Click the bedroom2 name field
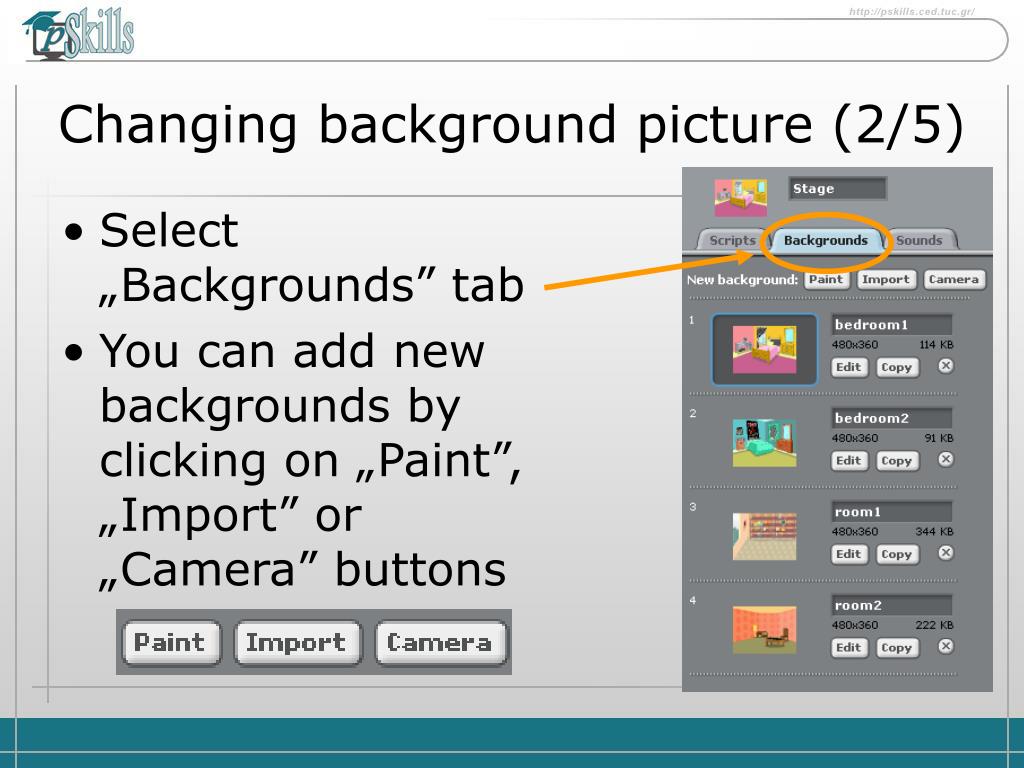1024x768 pixels. coord(891,418)
